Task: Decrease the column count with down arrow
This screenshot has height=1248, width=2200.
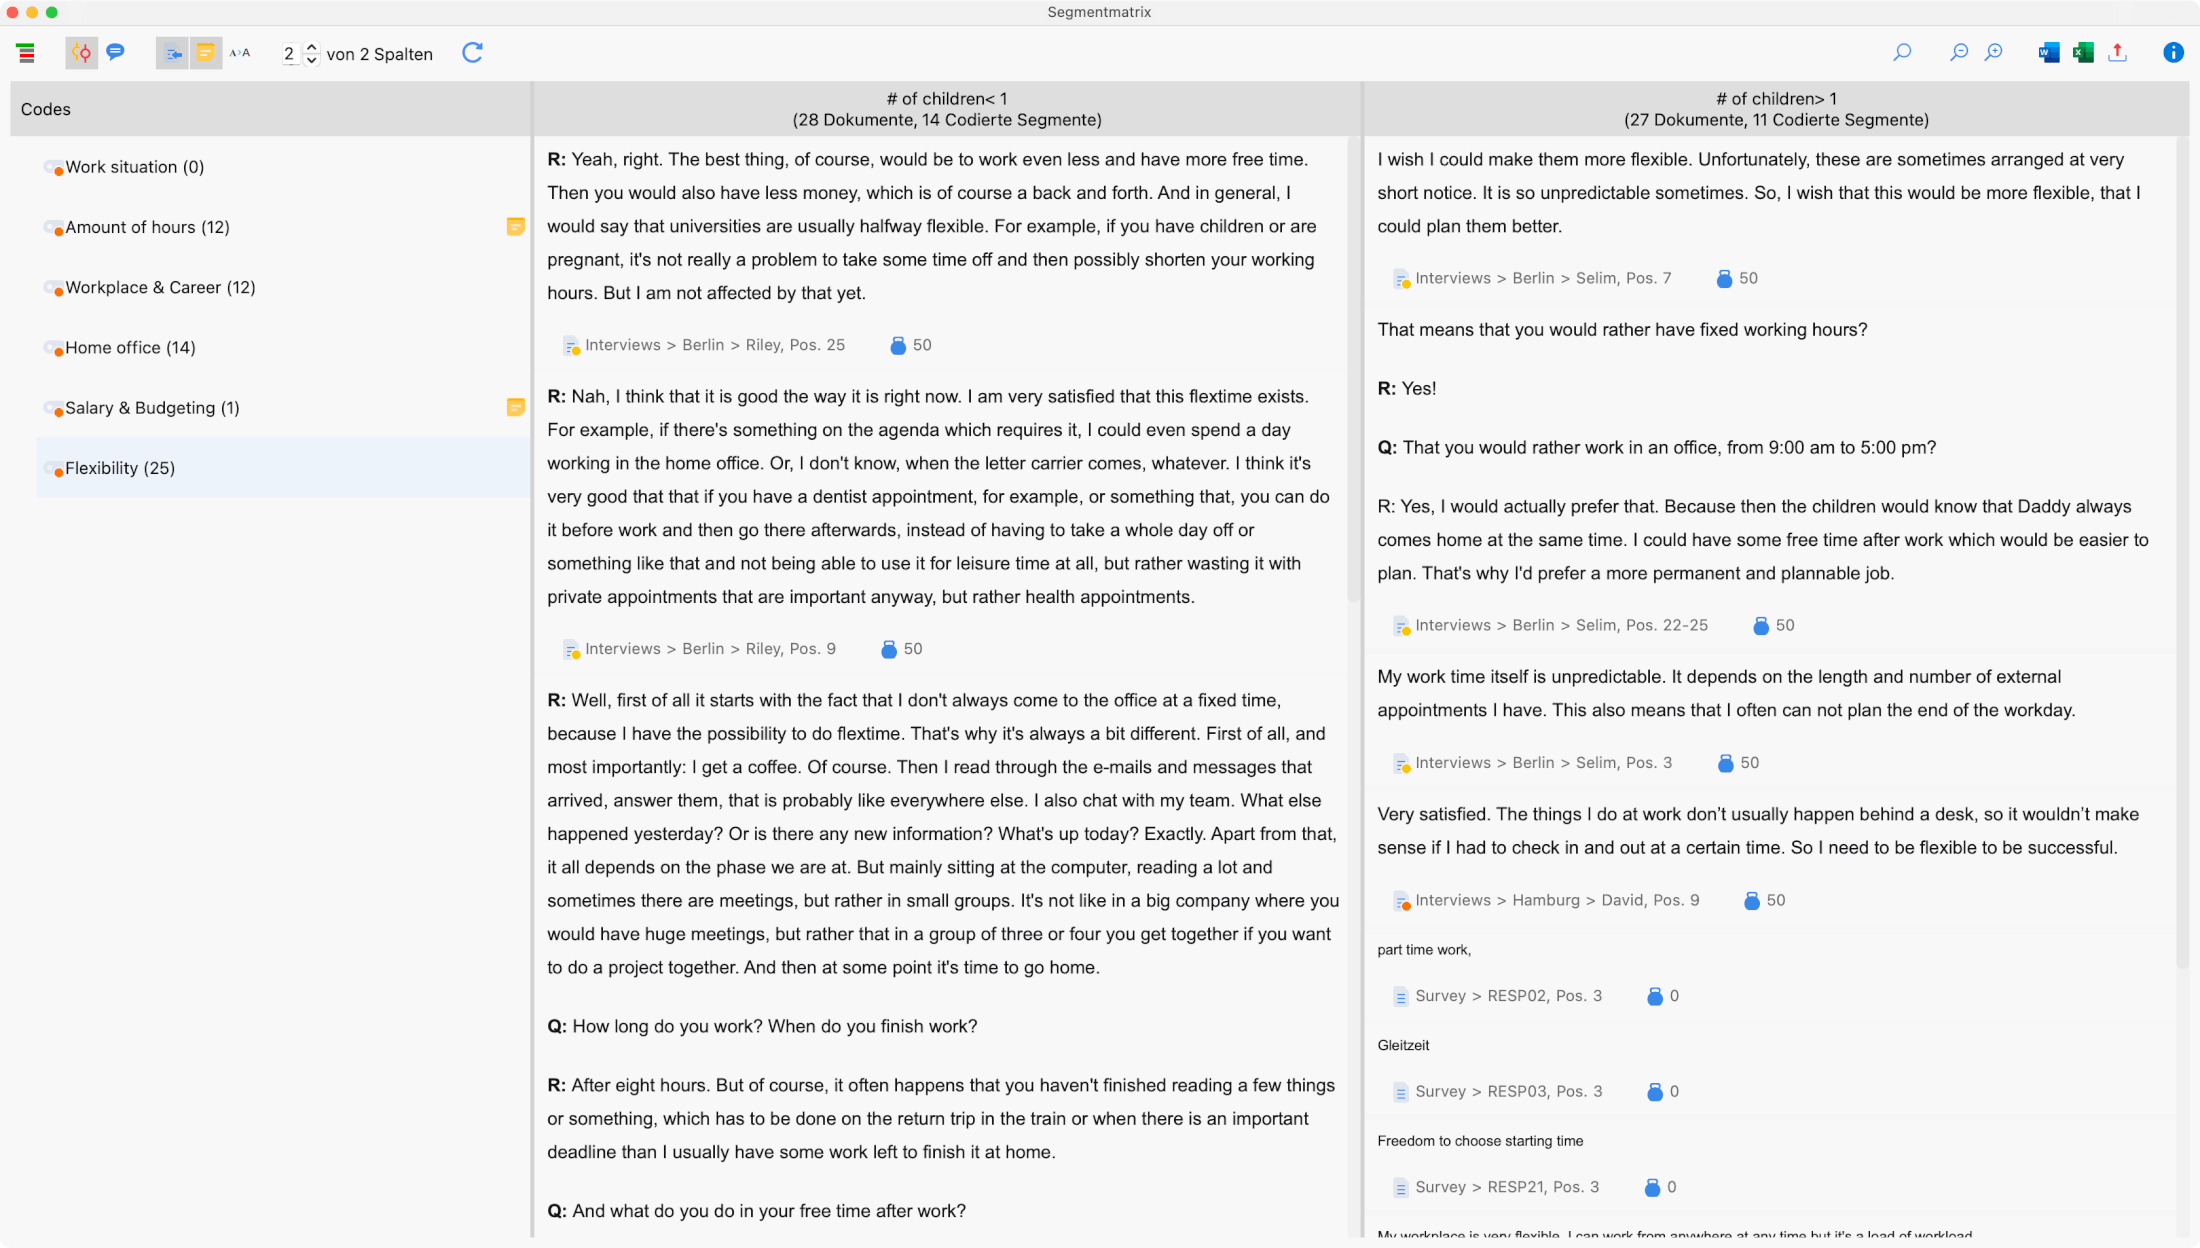Action: 311,60
